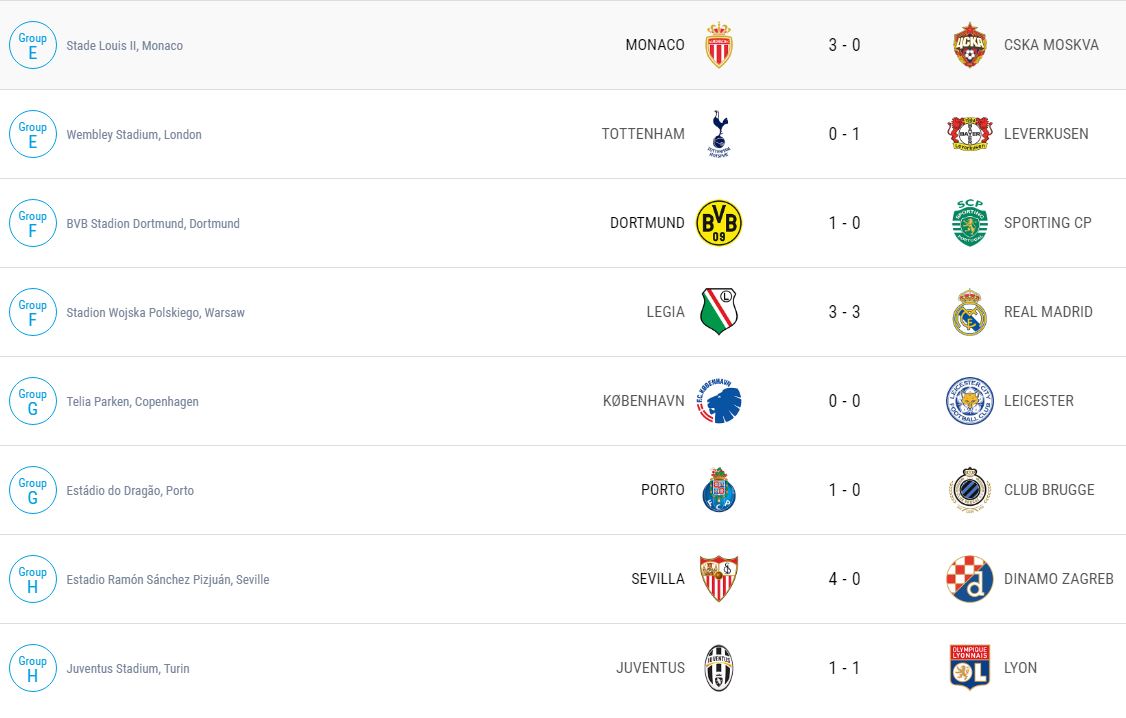Click the Group E badge for Wembley Stadium match
1126x718 pixels.
coord(33,134)
